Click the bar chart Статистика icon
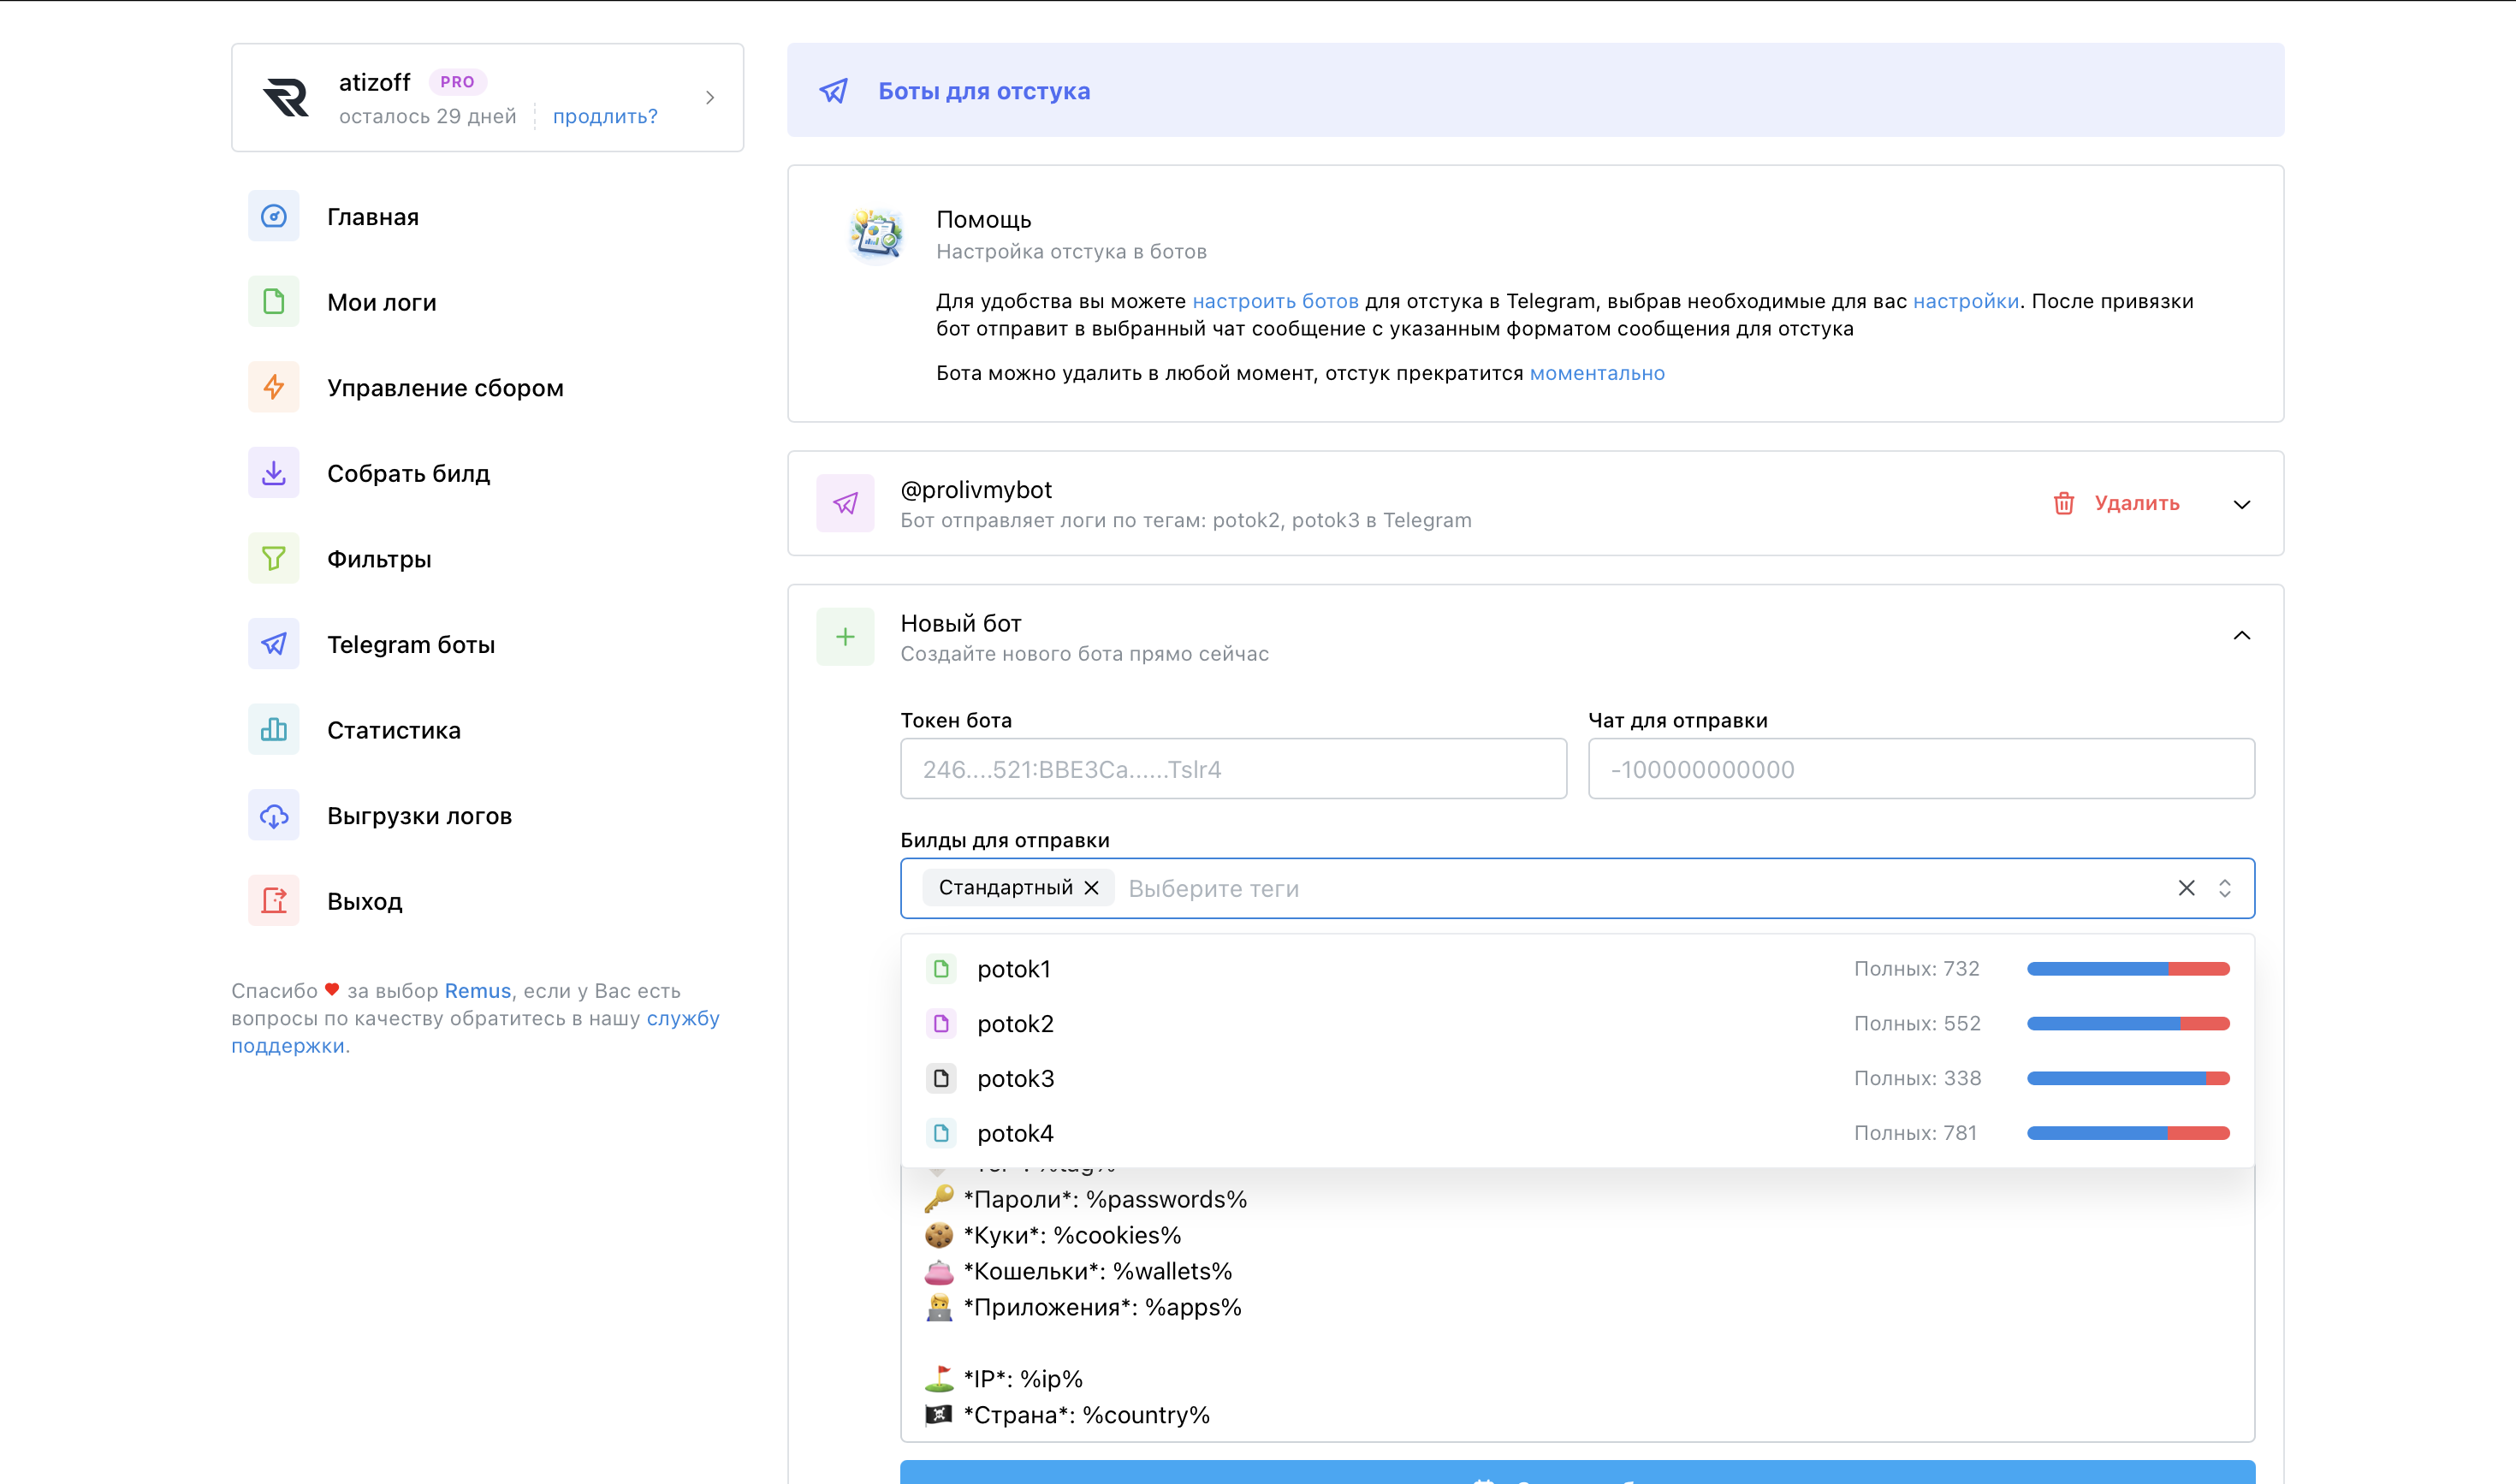Image resolution: width=2516 pixels, height=1484 pixels. point(273,729)
